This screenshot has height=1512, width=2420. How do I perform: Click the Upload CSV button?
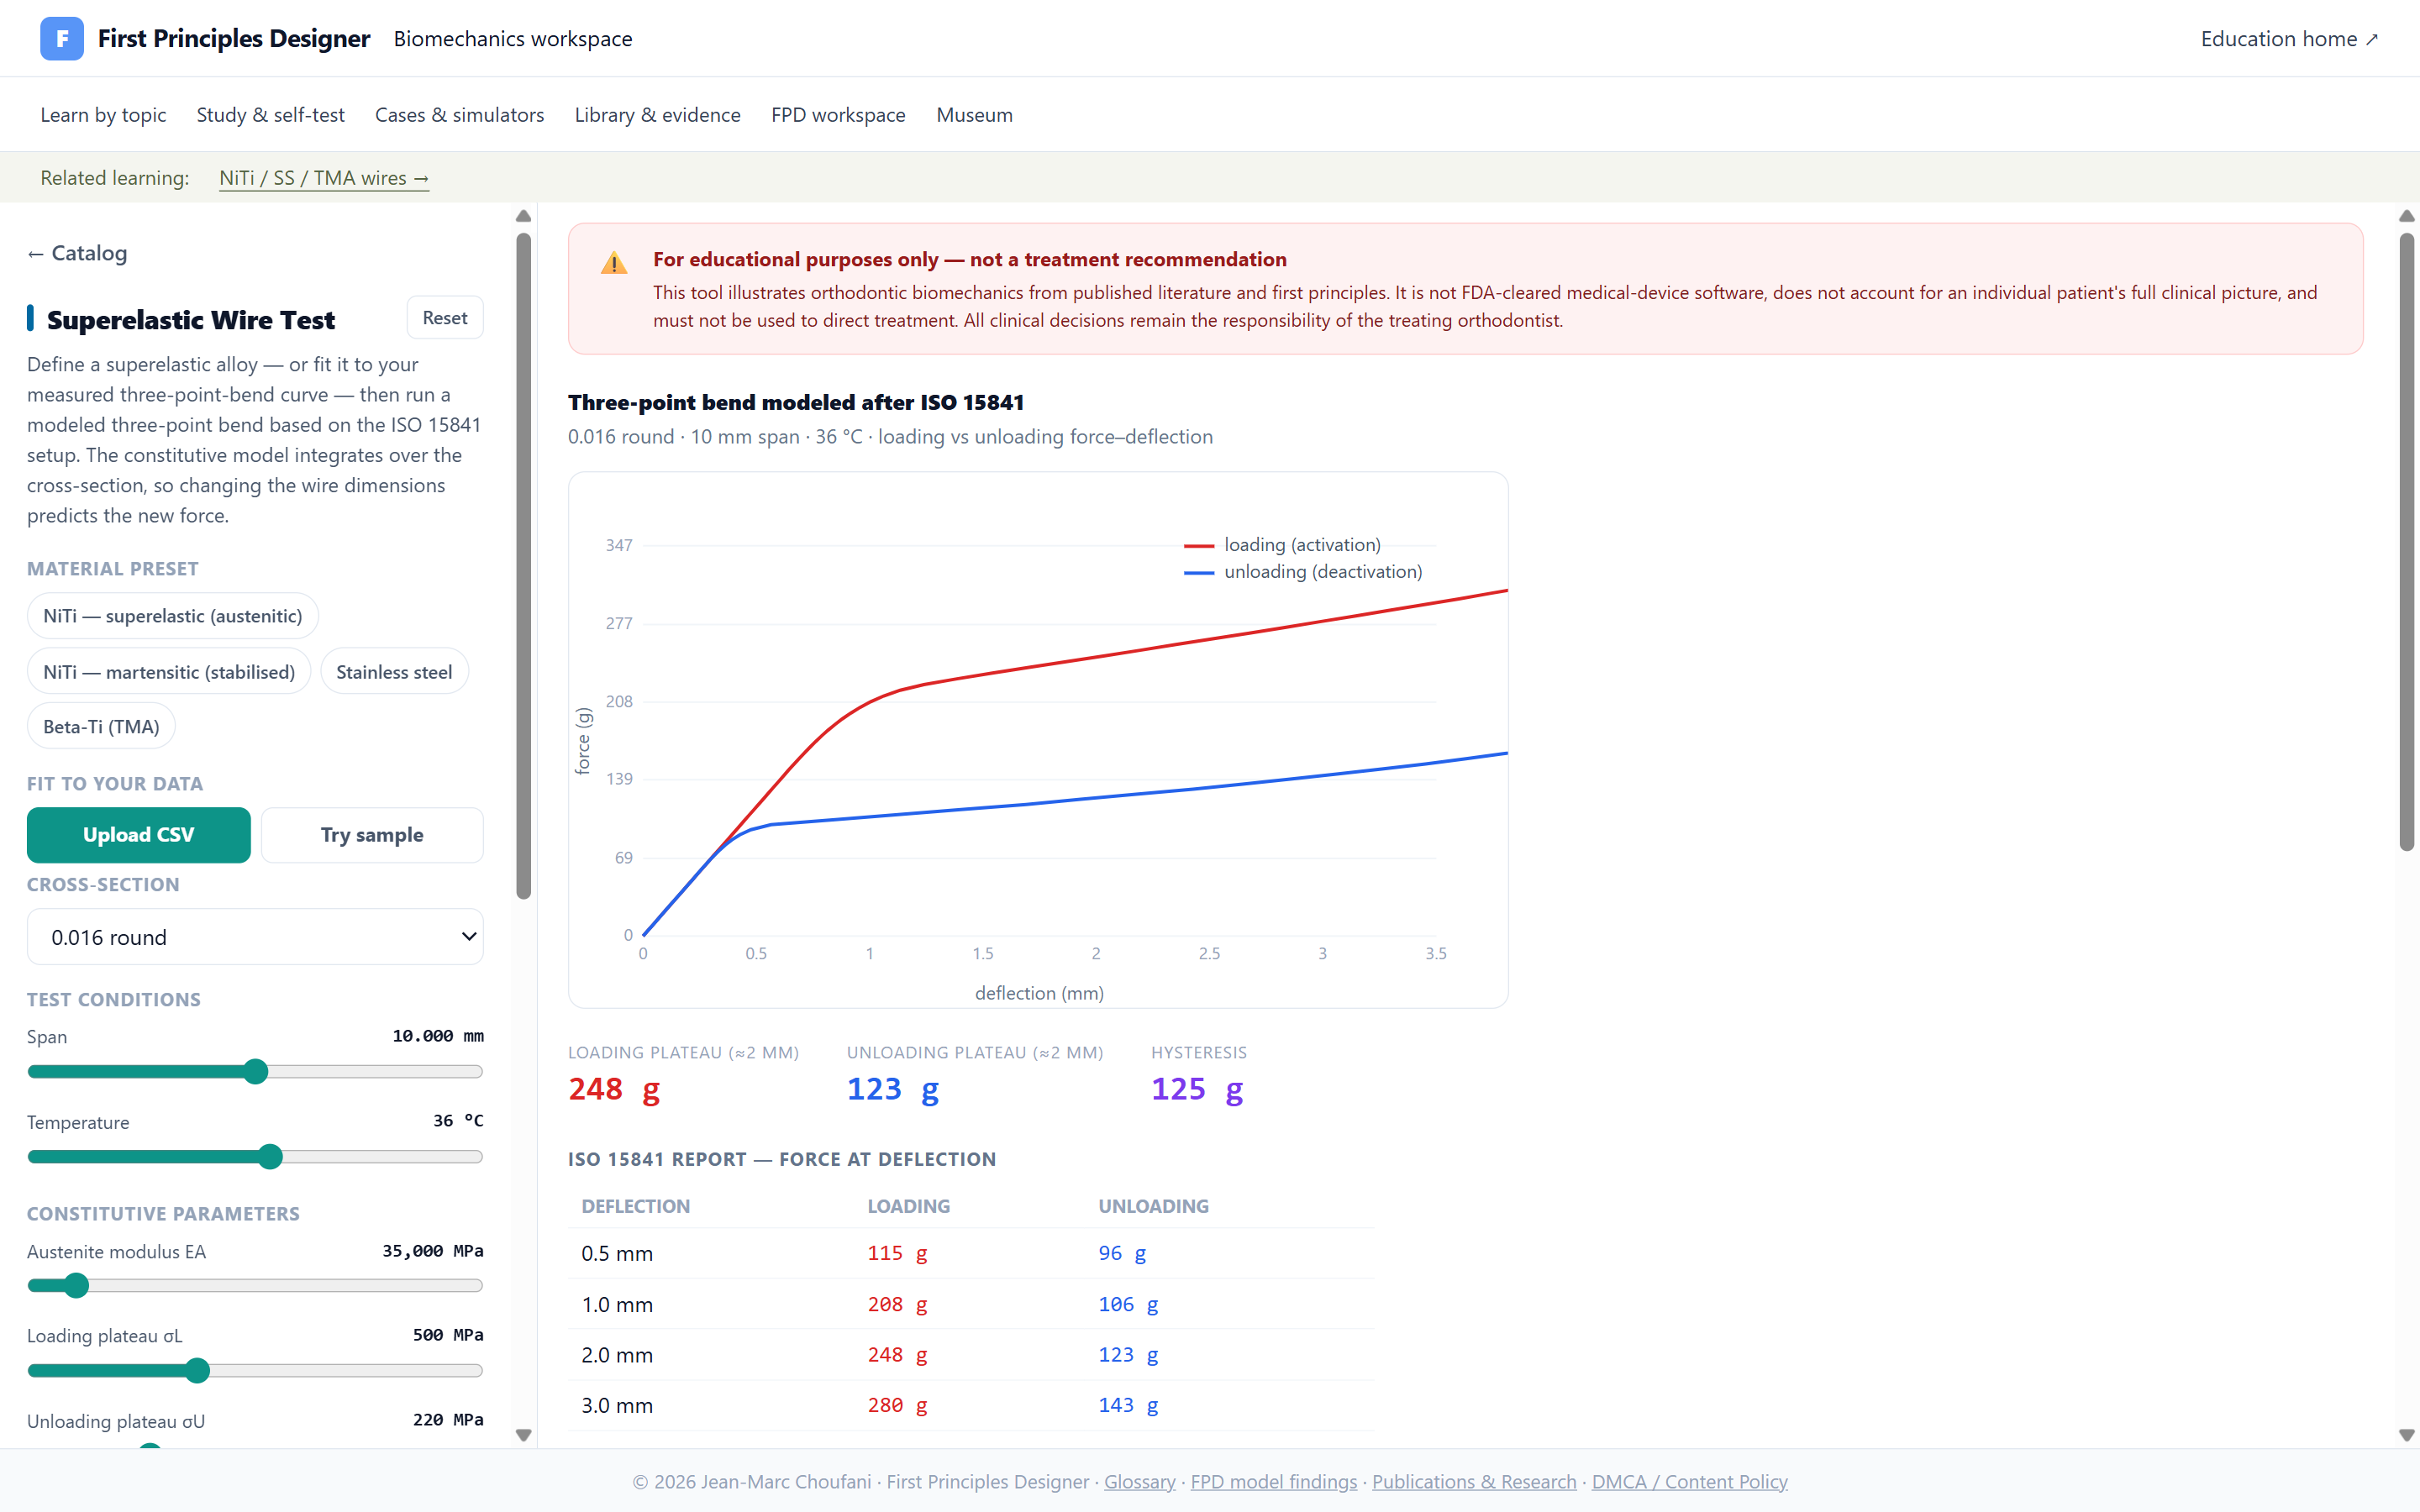pos(139,835)
